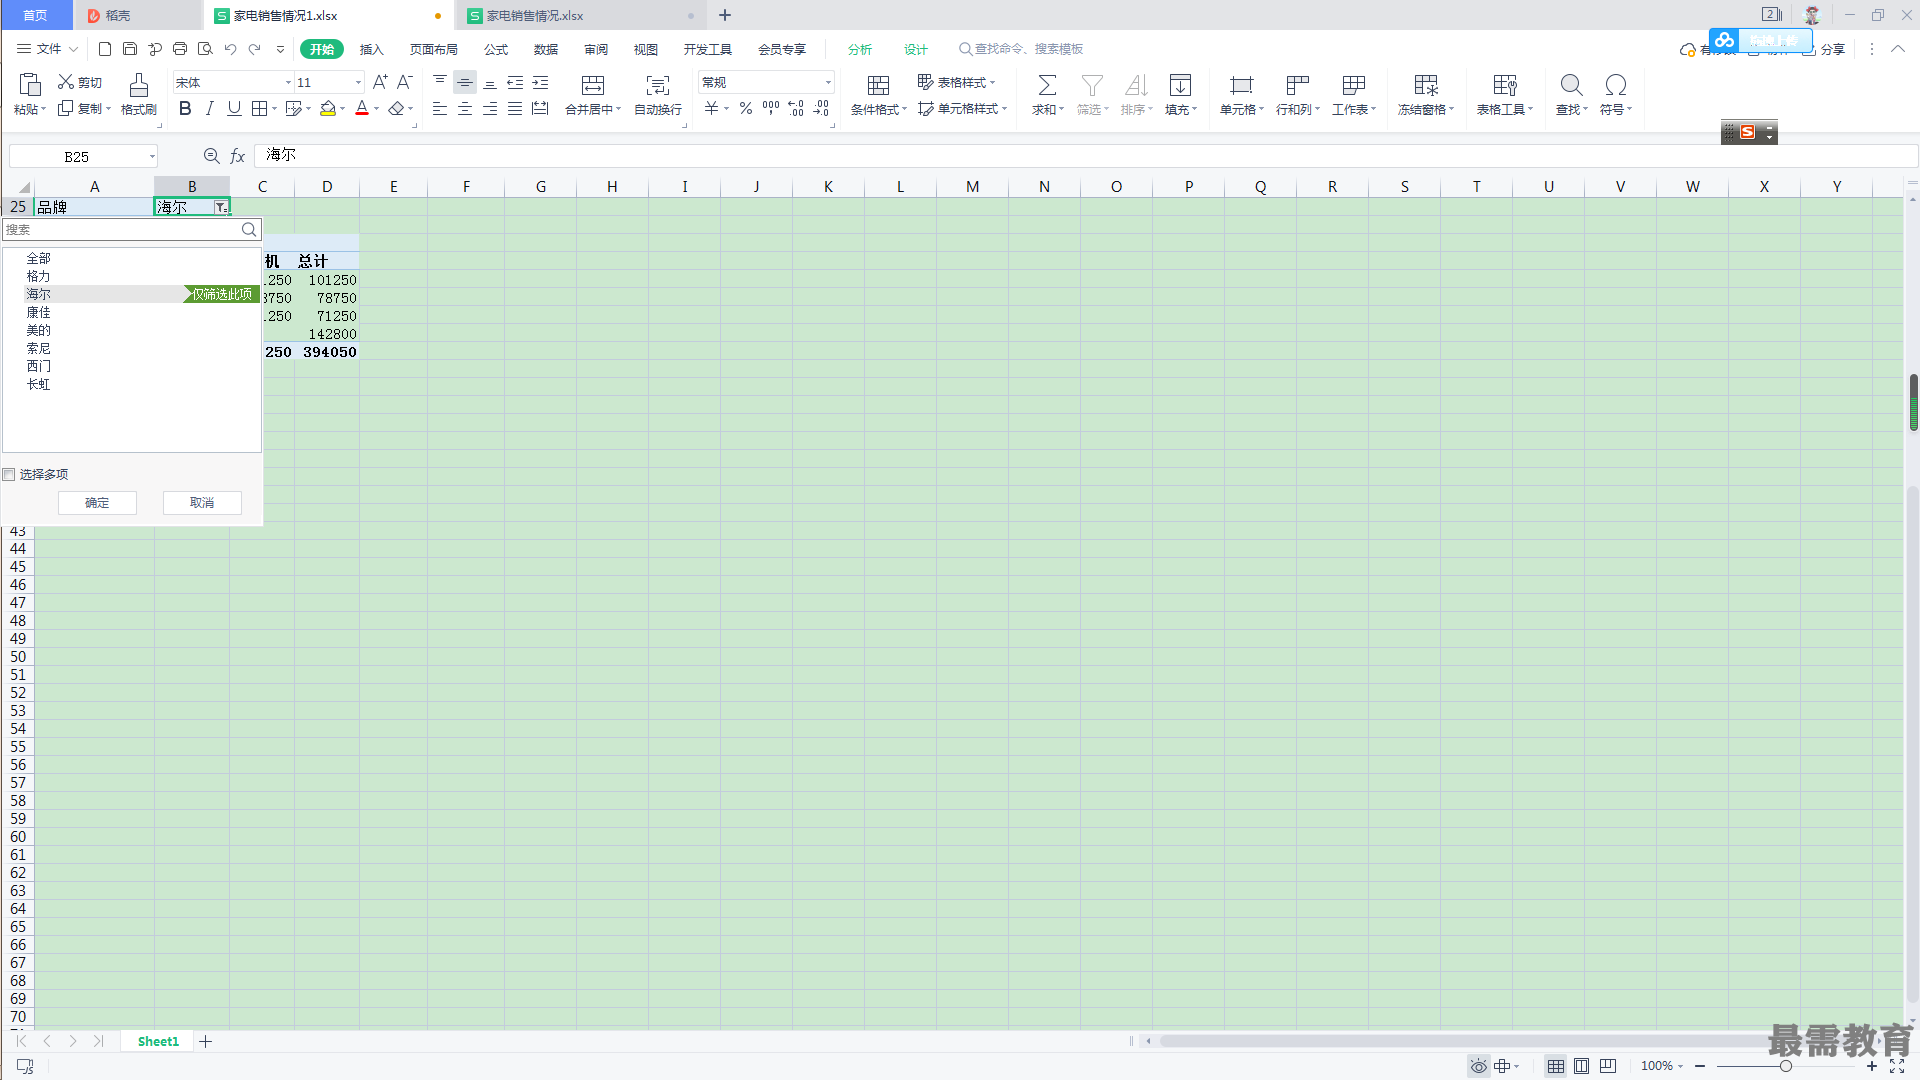The image size is (1920, 1080).
Task: Open the filter dropdown in cell B25
Action: (221, 207)
